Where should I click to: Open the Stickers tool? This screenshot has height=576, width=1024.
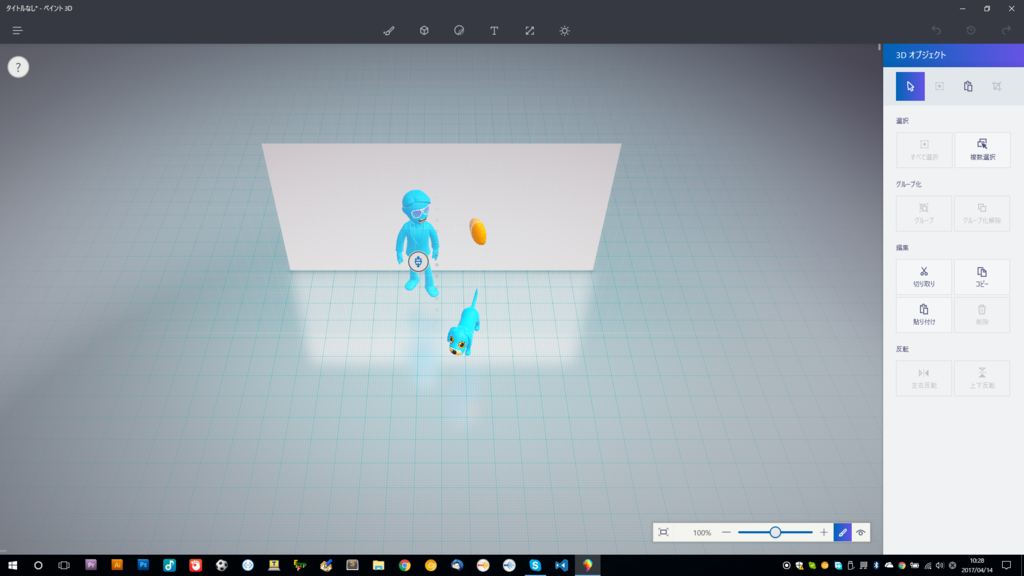click(459, 31)
